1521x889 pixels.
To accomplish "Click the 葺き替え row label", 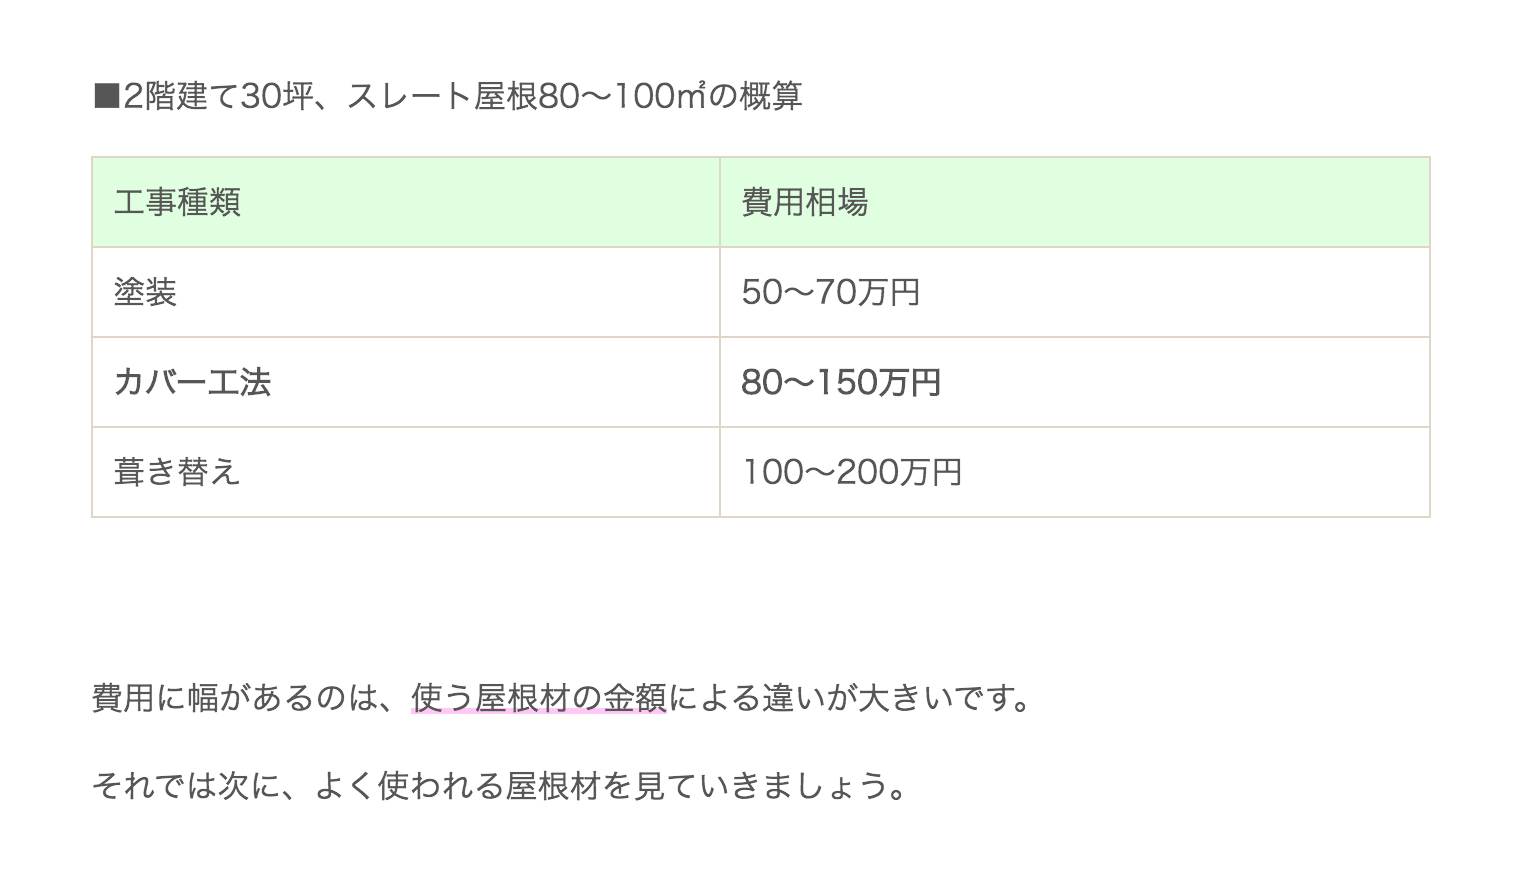I will 177,472.
